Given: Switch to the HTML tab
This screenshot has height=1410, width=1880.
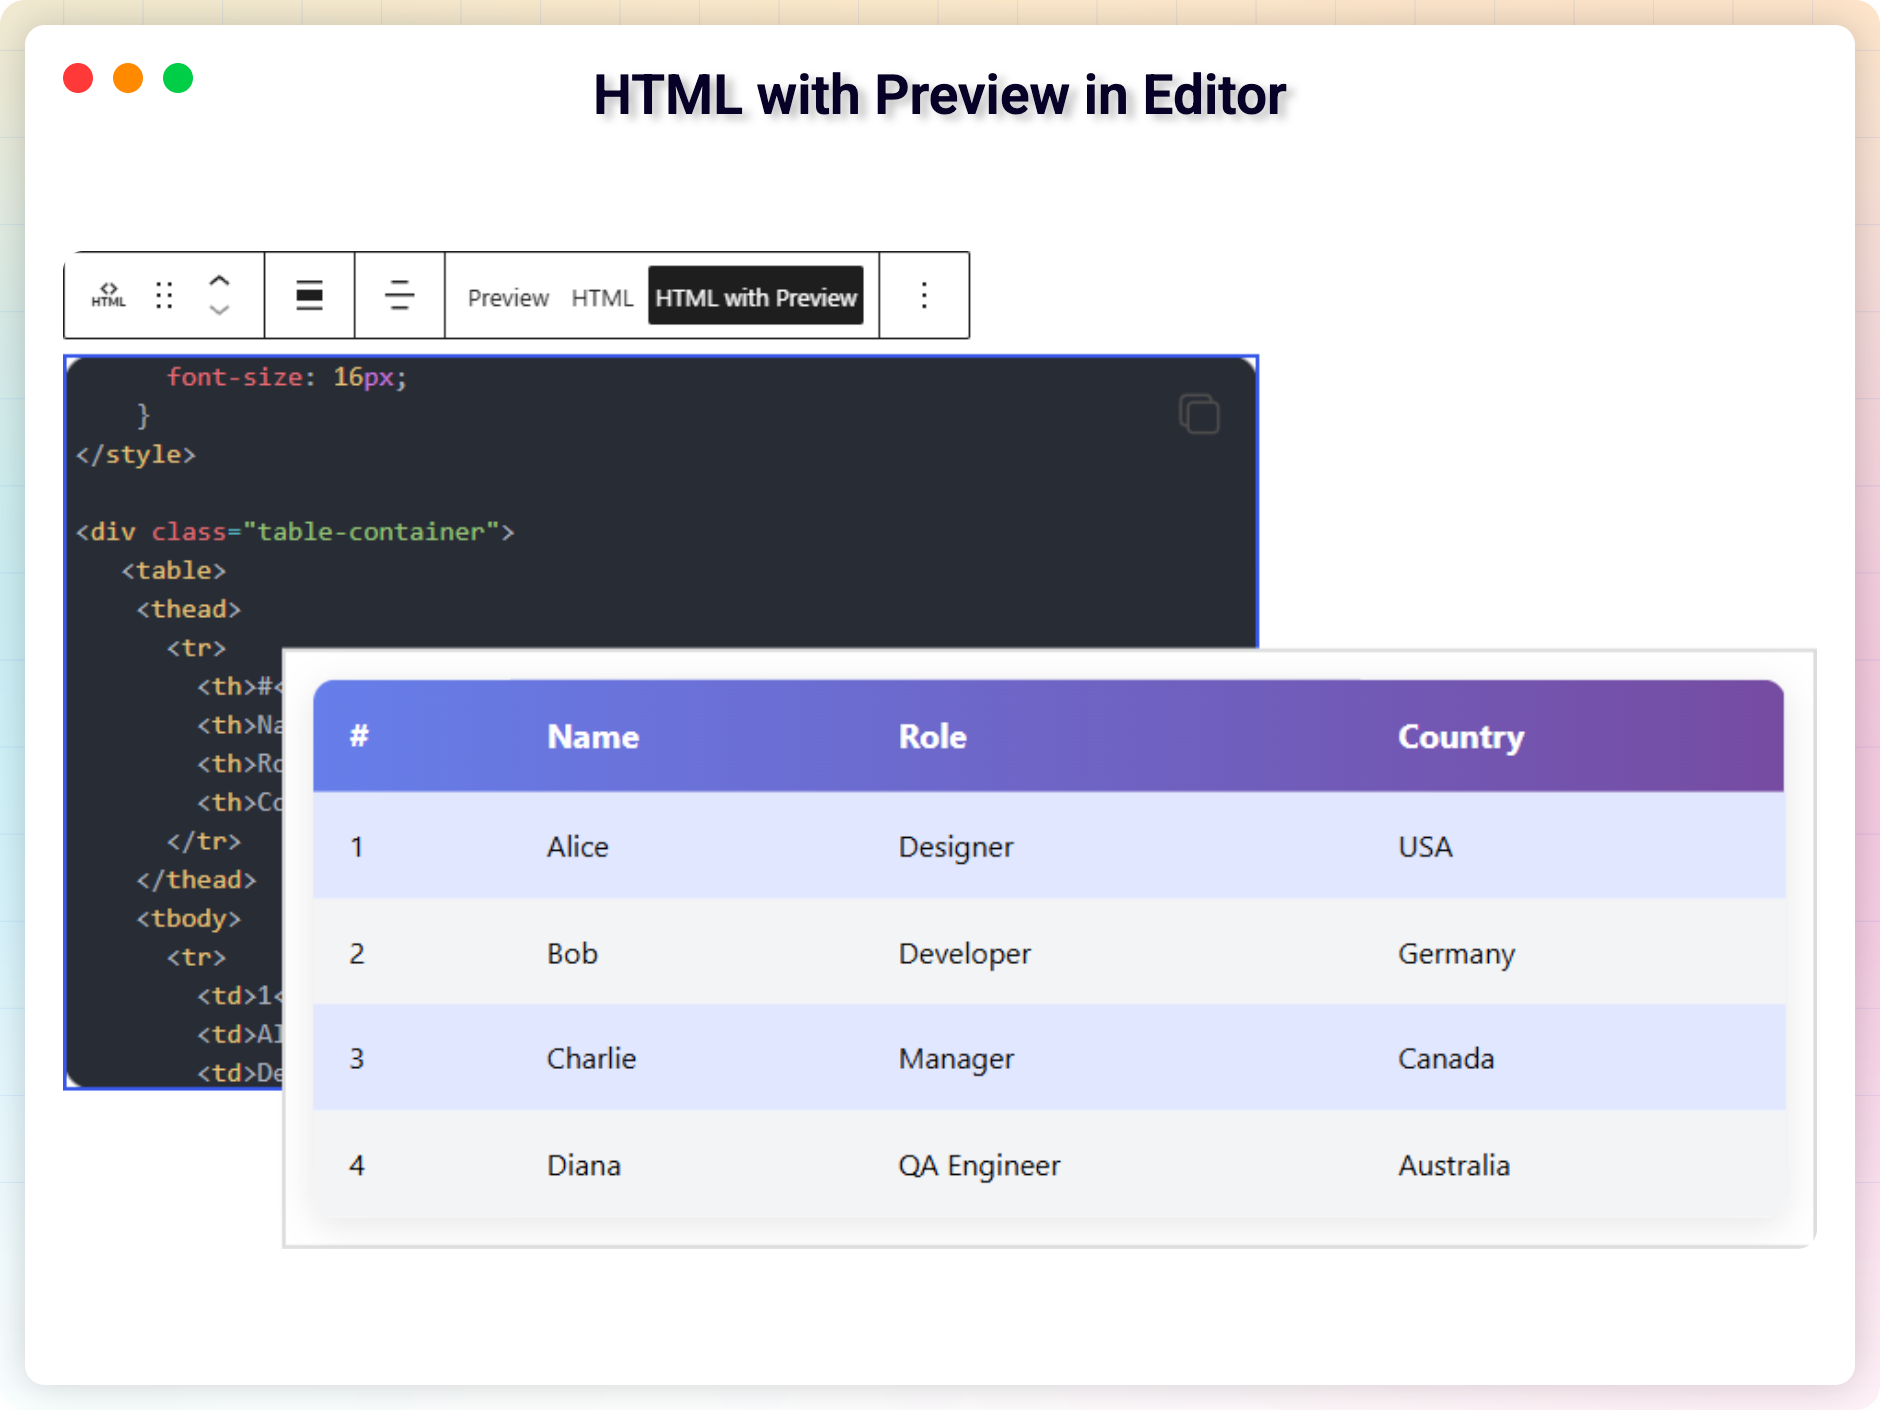Looking at the screenshot, I should [602, 298].
